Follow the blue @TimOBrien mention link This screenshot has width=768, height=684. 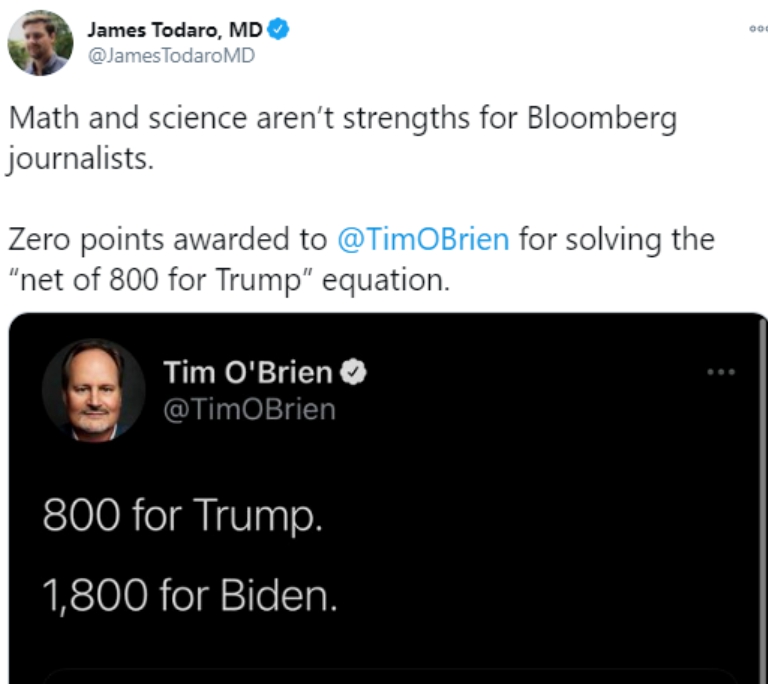click(424, 240)
